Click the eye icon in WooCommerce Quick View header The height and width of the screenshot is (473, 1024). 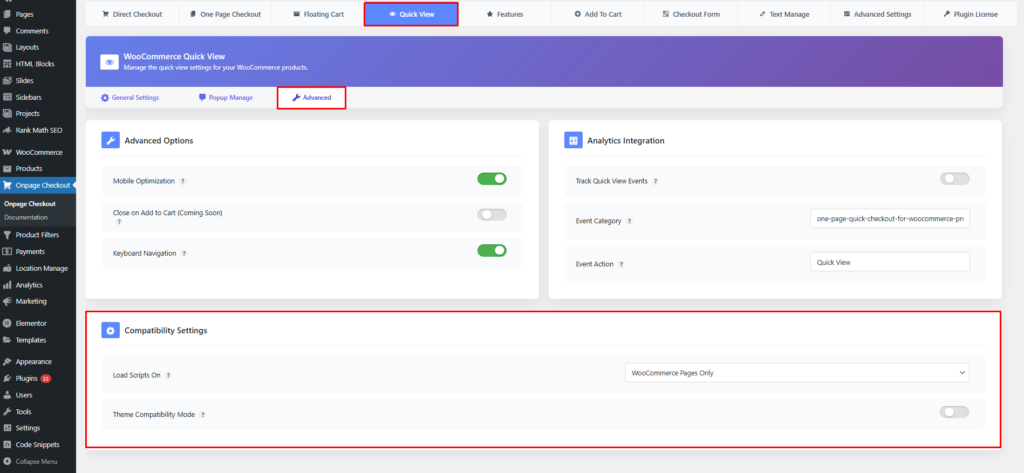109,61
